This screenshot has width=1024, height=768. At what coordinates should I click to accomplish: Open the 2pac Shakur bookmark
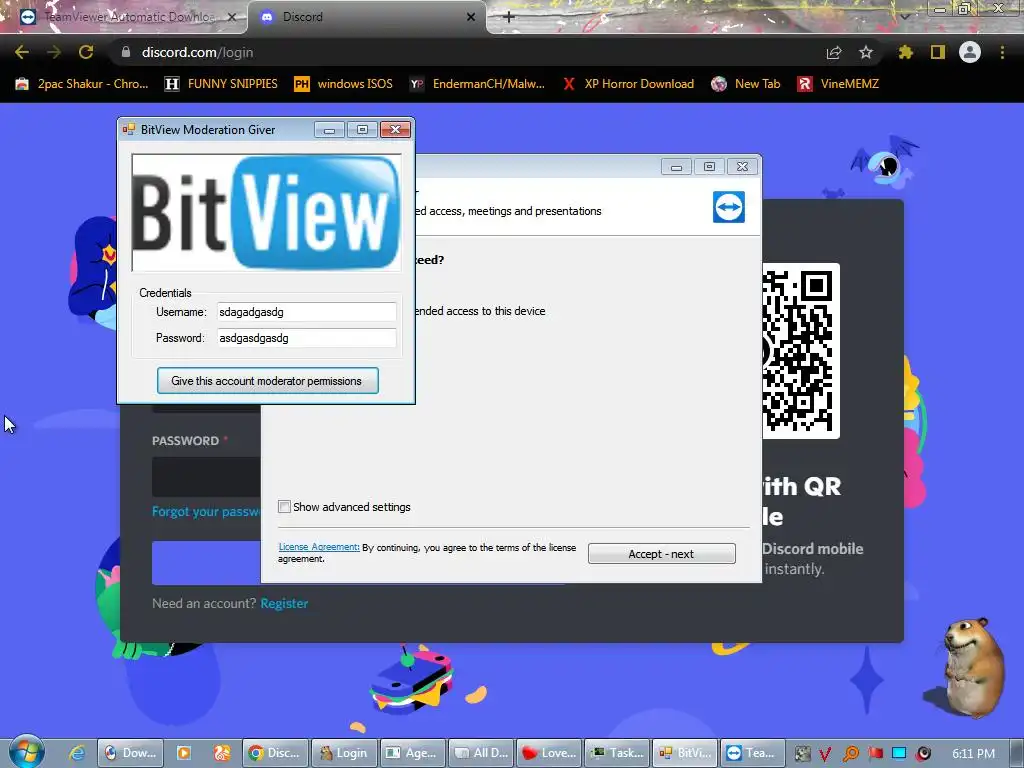[x=82, y=84]
